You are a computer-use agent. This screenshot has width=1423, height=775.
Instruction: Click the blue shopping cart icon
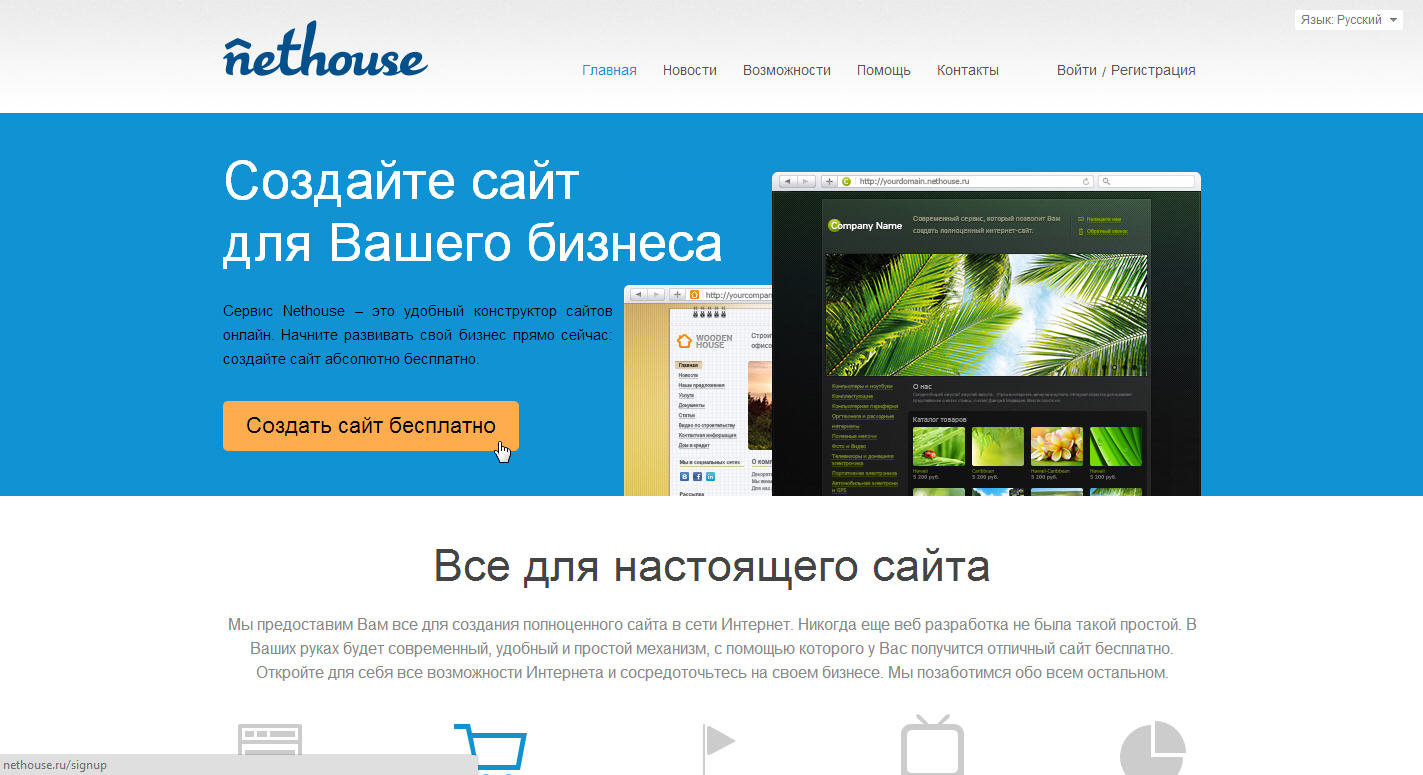[490, 749]
